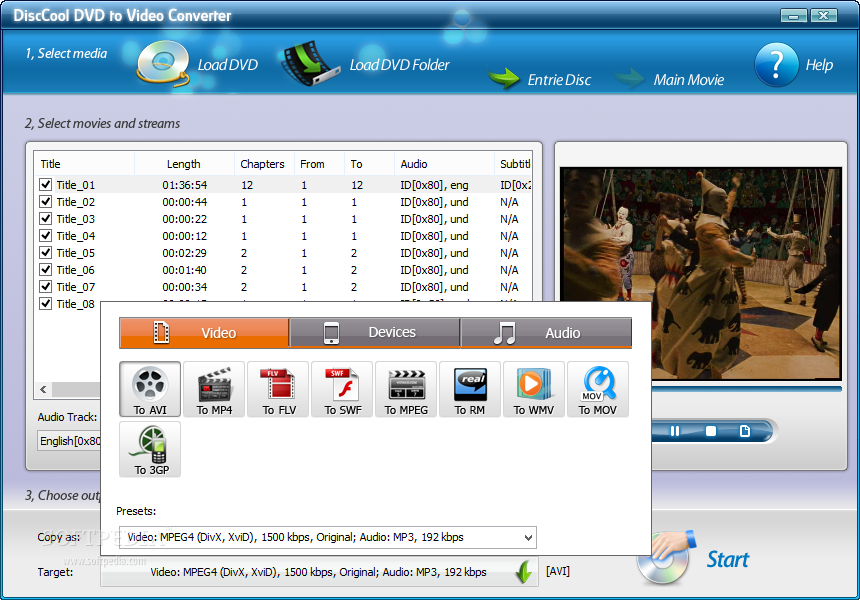This screenshot has width=860, height=600.
Task: Click audio cell 'ID[0x80], eng'
Action: (x=434, y=185)
